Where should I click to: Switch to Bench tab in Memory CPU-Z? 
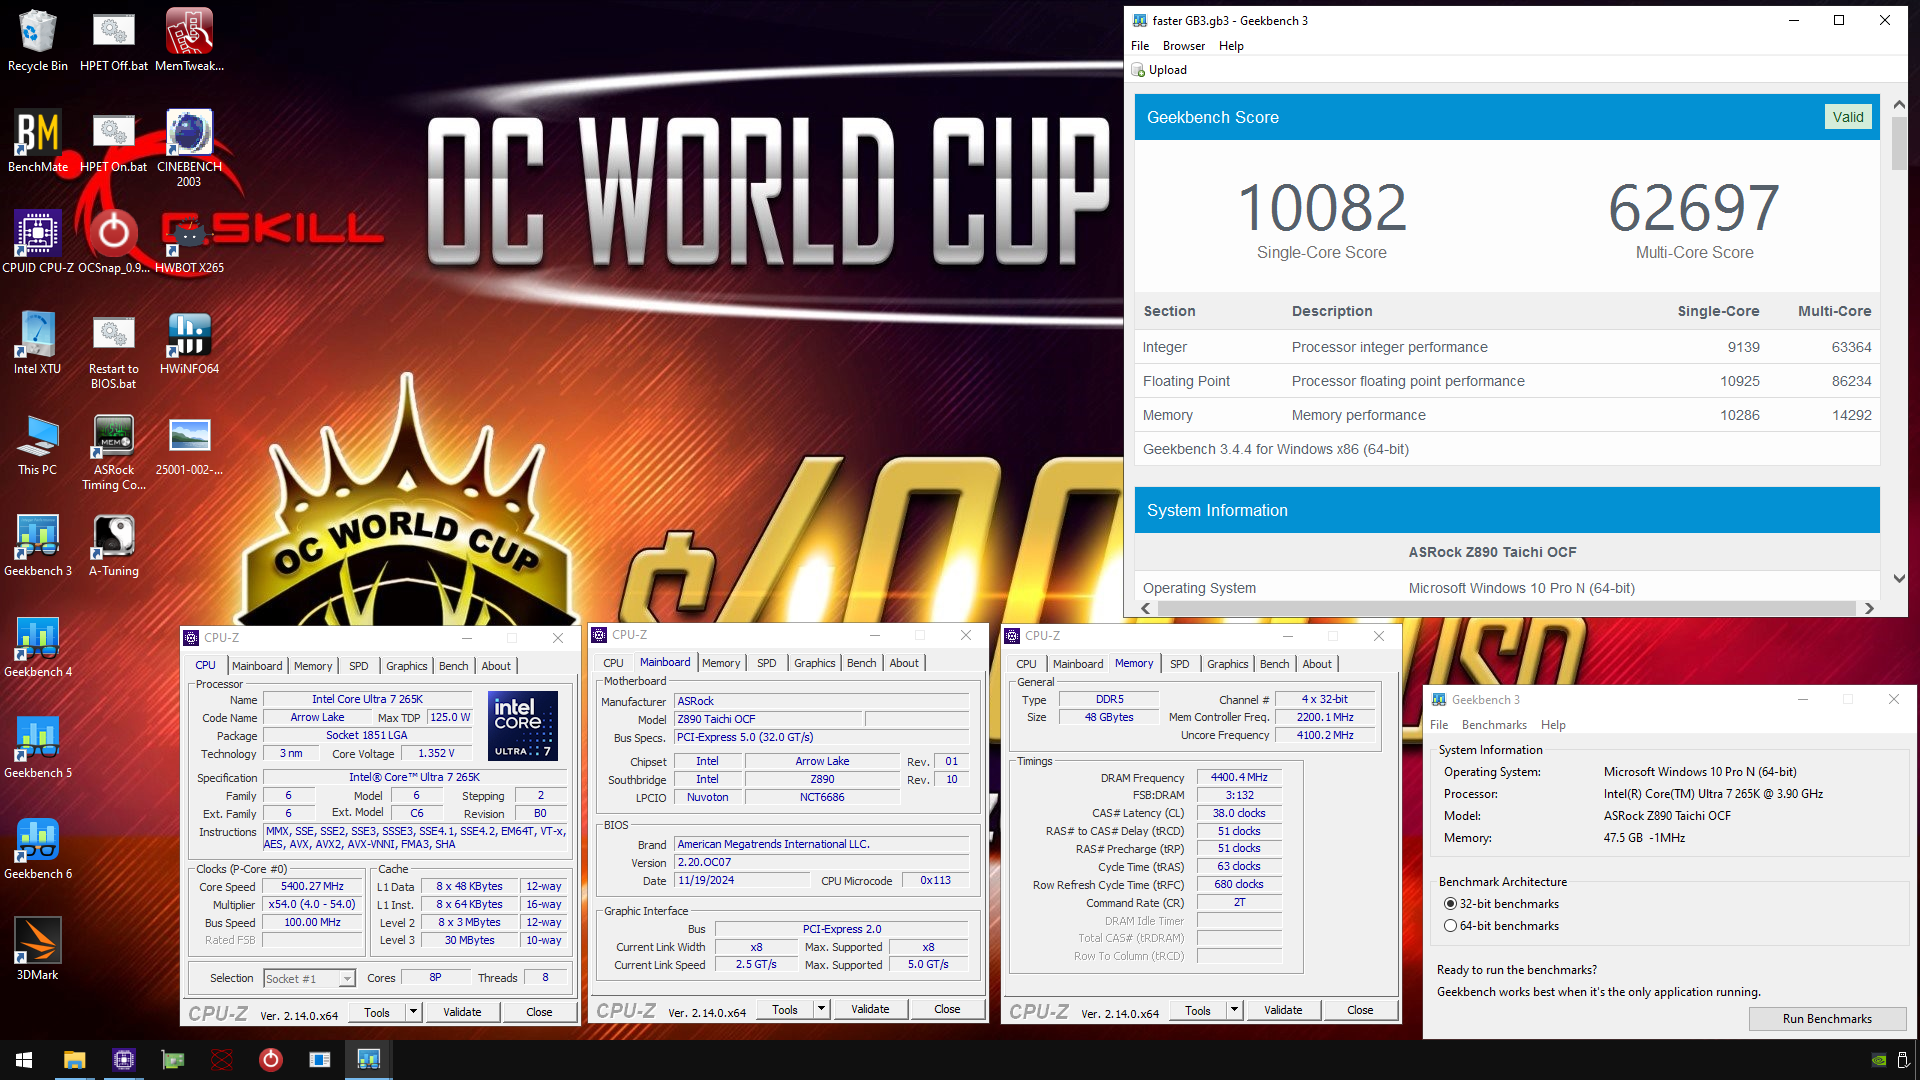(1274, 664)
